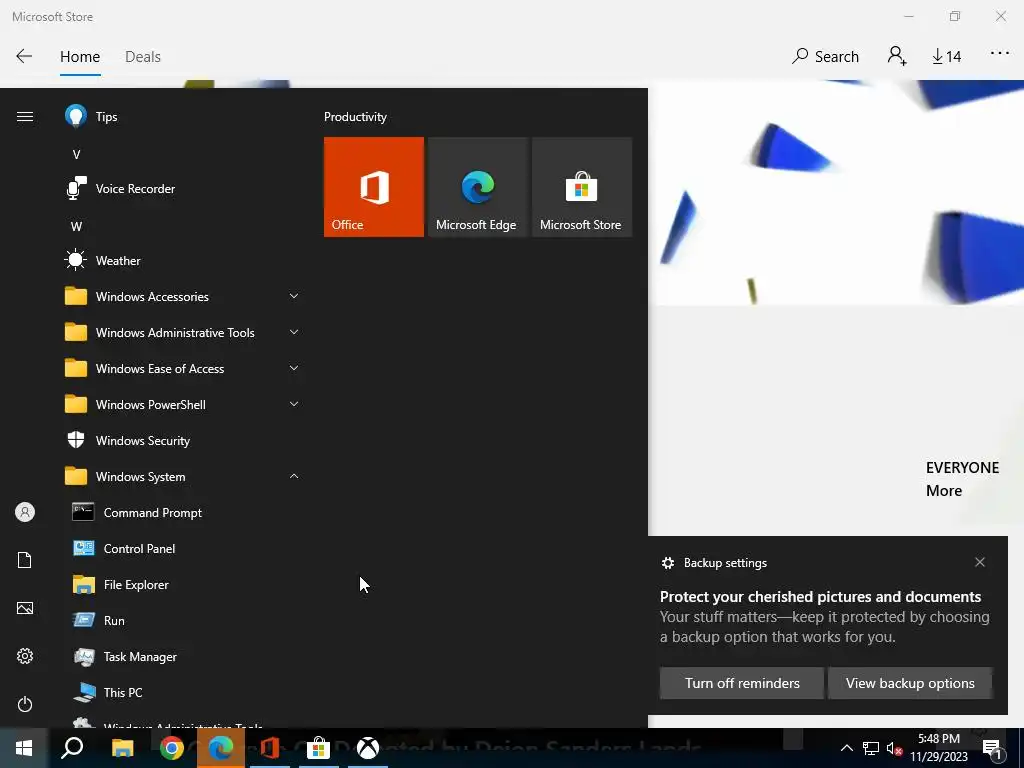Screen dimensions: 1024x768
Task: Dismiss the Backup settings notification
Action: coord(980,562)
